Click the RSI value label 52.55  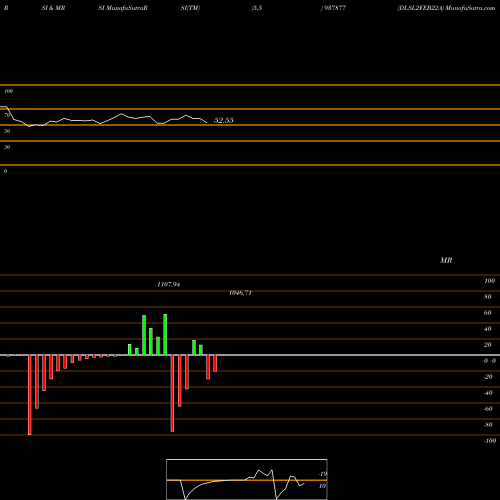point(223,120)
